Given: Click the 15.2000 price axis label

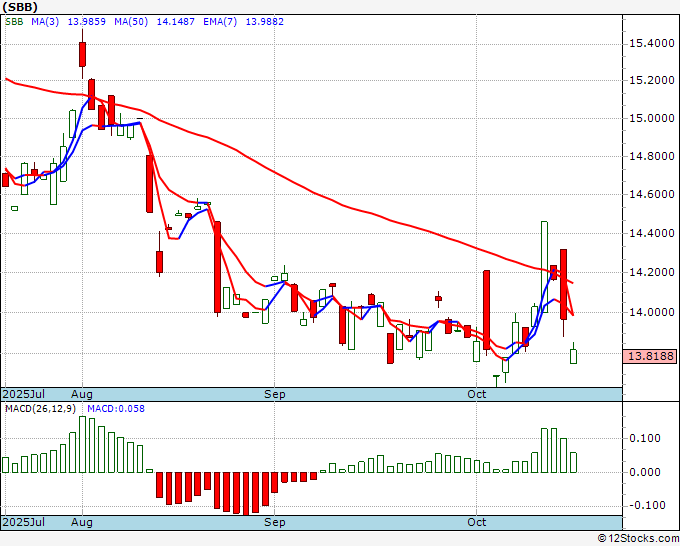Looking at the screenshot, I should pyautogui.click(x=652, y=80).
